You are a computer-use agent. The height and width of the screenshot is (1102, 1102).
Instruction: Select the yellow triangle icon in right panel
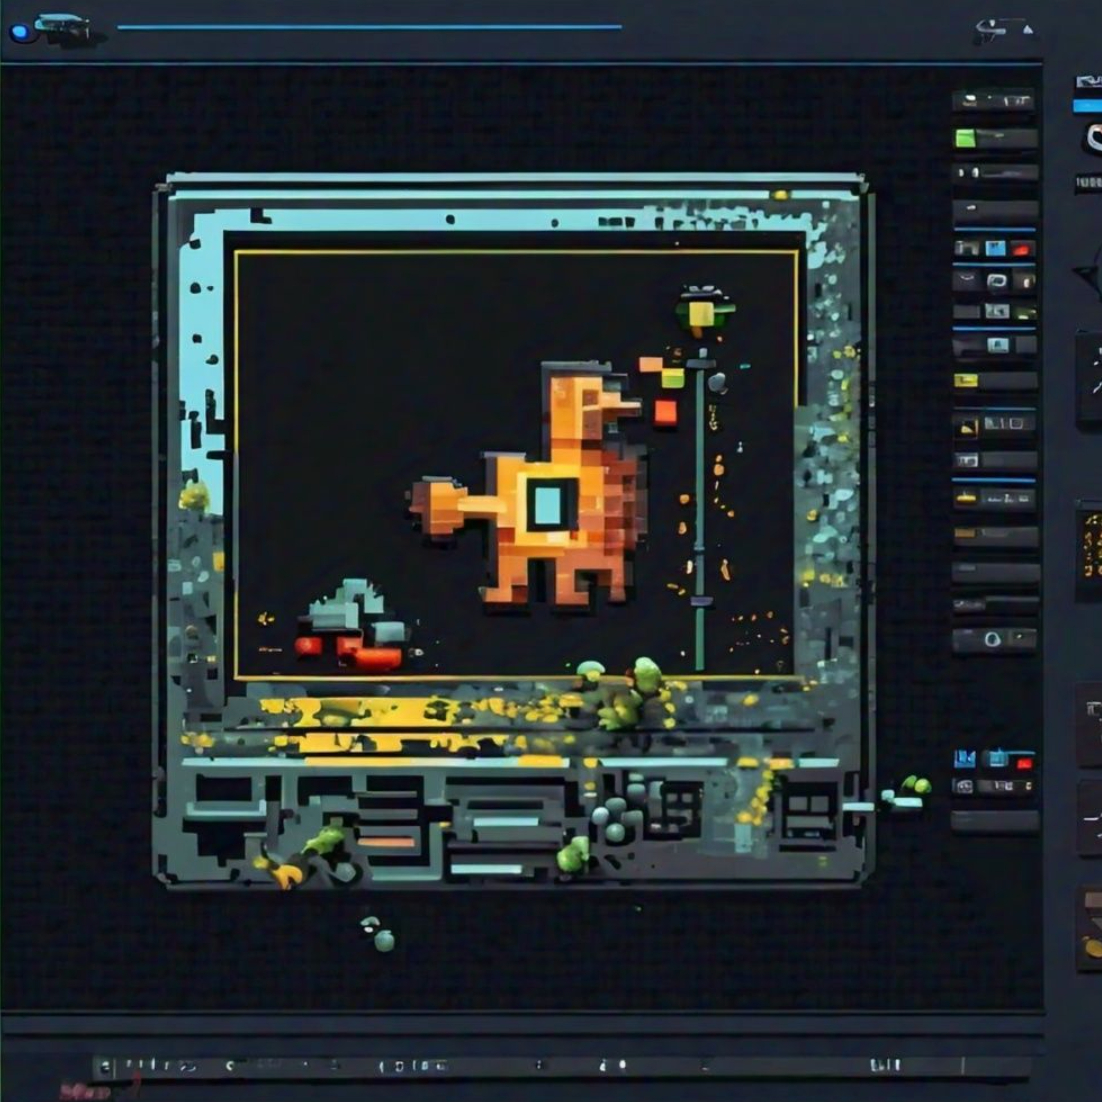(x=968, y=428)
